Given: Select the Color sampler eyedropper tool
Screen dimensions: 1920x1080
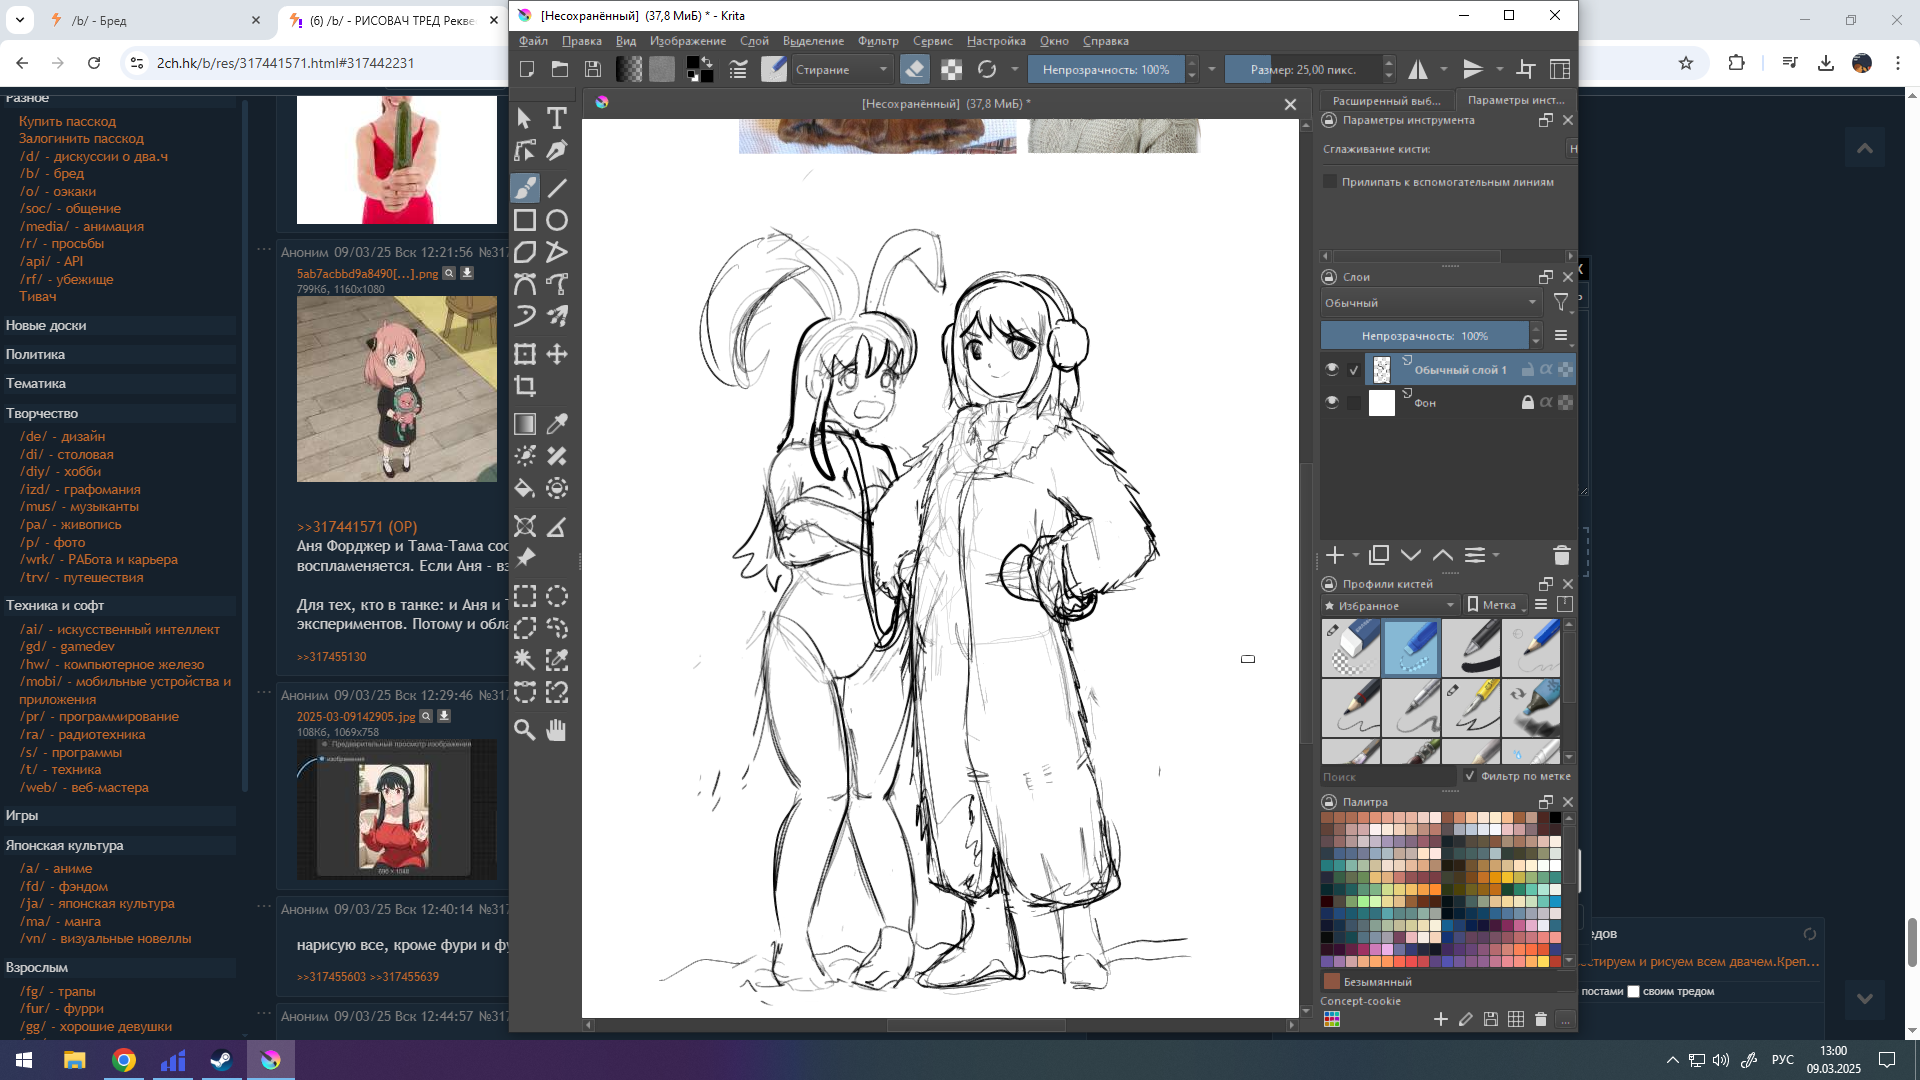Looking at the screenshot, I should [x=557, y=424].
